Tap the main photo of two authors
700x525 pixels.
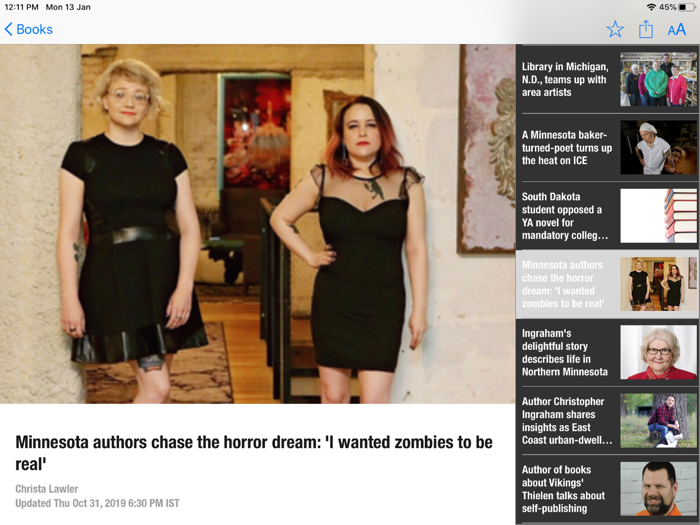tap(258, 224)
